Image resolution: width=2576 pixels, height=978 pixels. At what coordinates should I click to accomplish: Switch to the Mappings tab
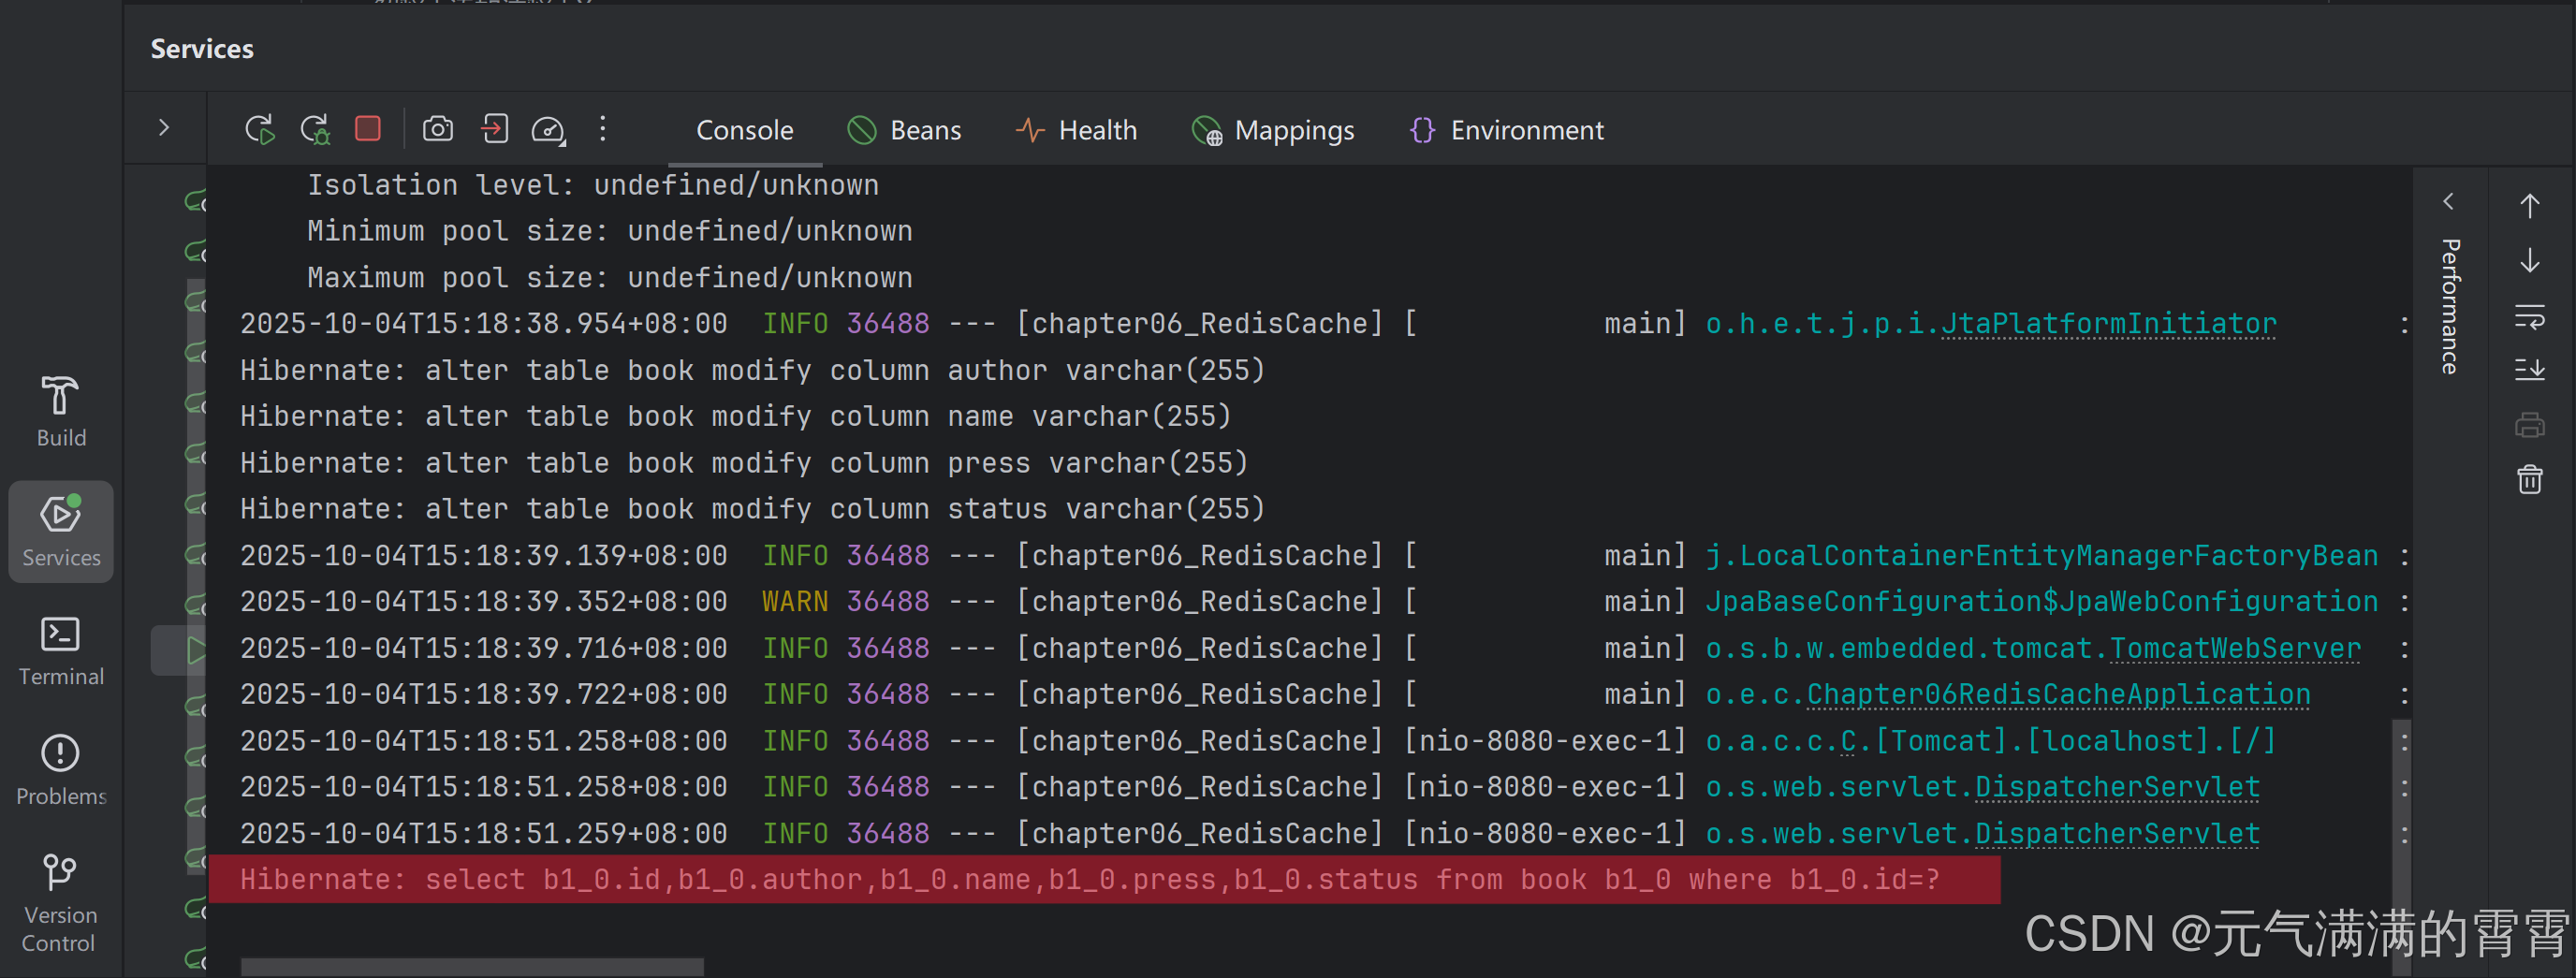point(1272,130)
